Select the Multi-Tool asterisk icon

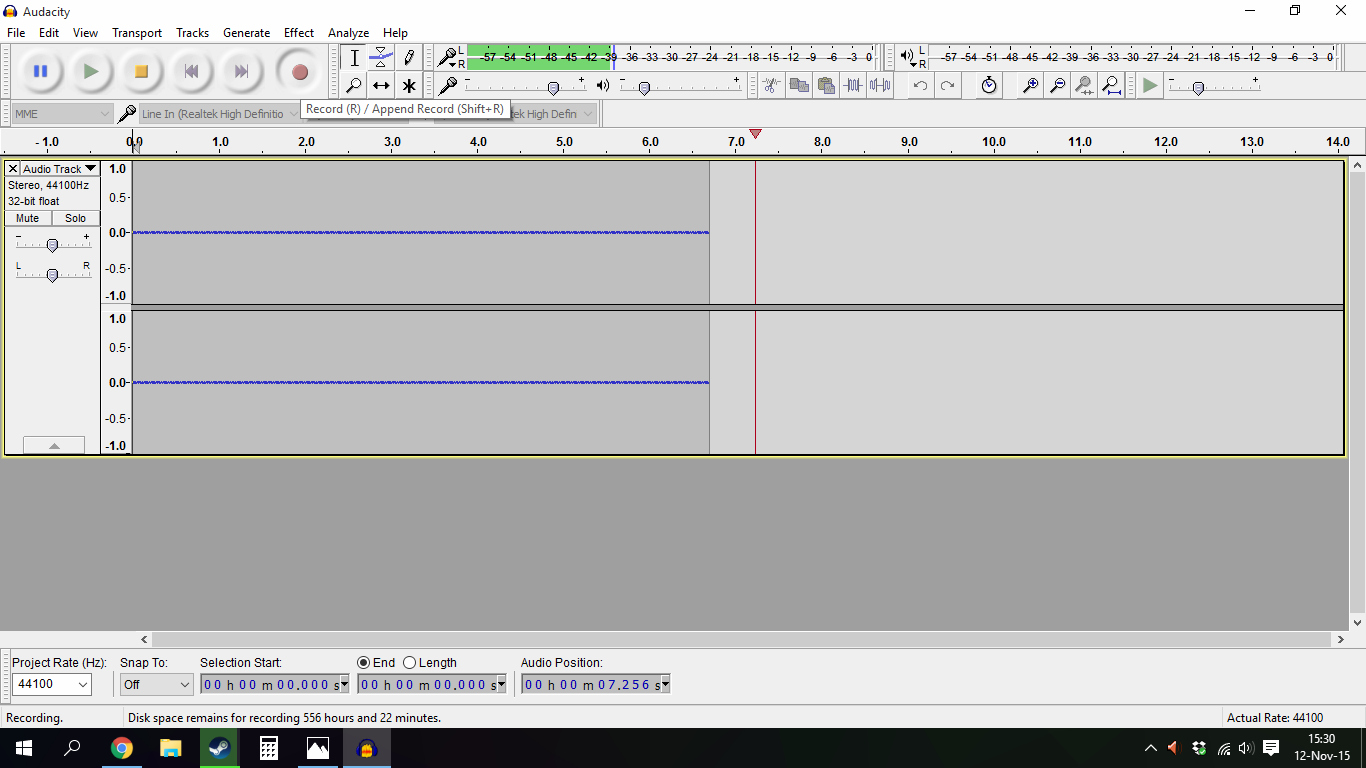point(408,86)
